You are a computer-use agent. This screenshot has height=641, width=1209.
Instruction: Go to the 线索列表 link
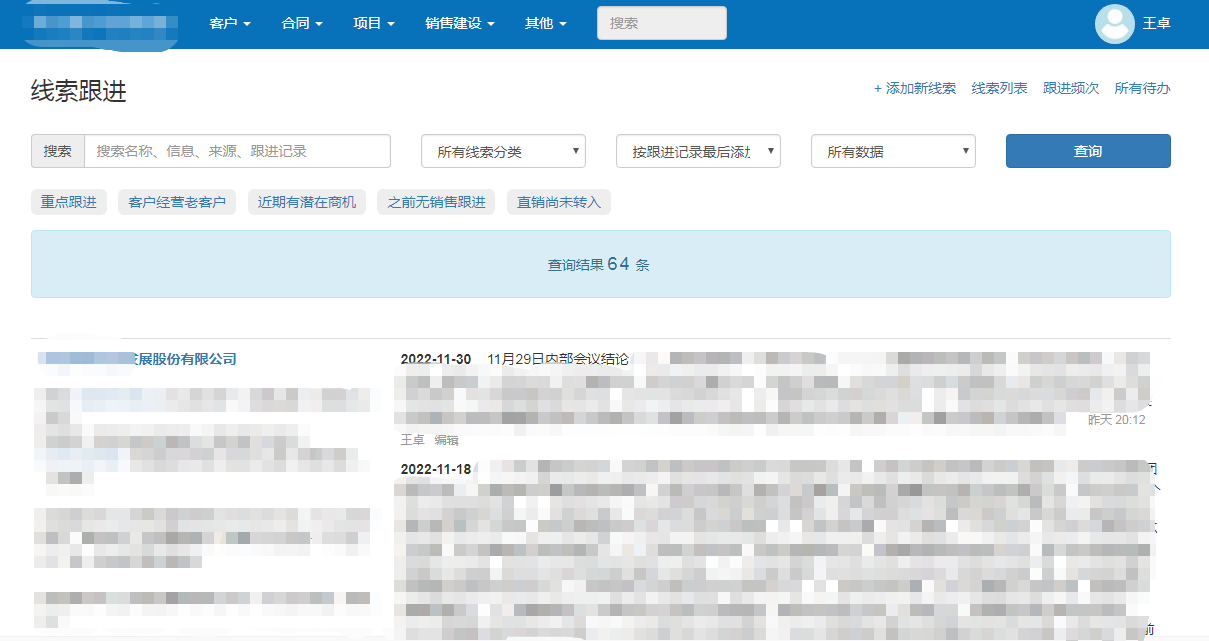(x=999, y=89)
